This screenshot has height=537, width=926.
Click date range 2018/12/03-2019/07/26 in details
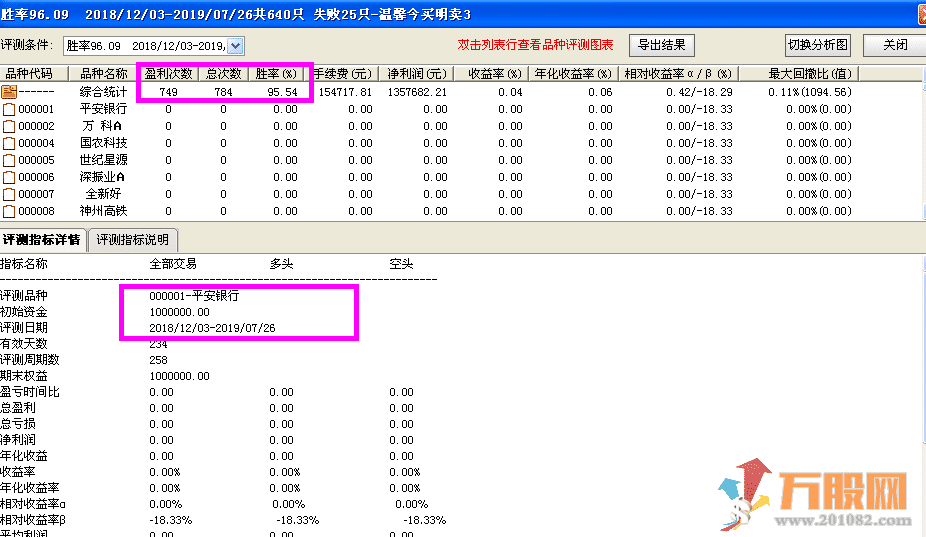212,328
